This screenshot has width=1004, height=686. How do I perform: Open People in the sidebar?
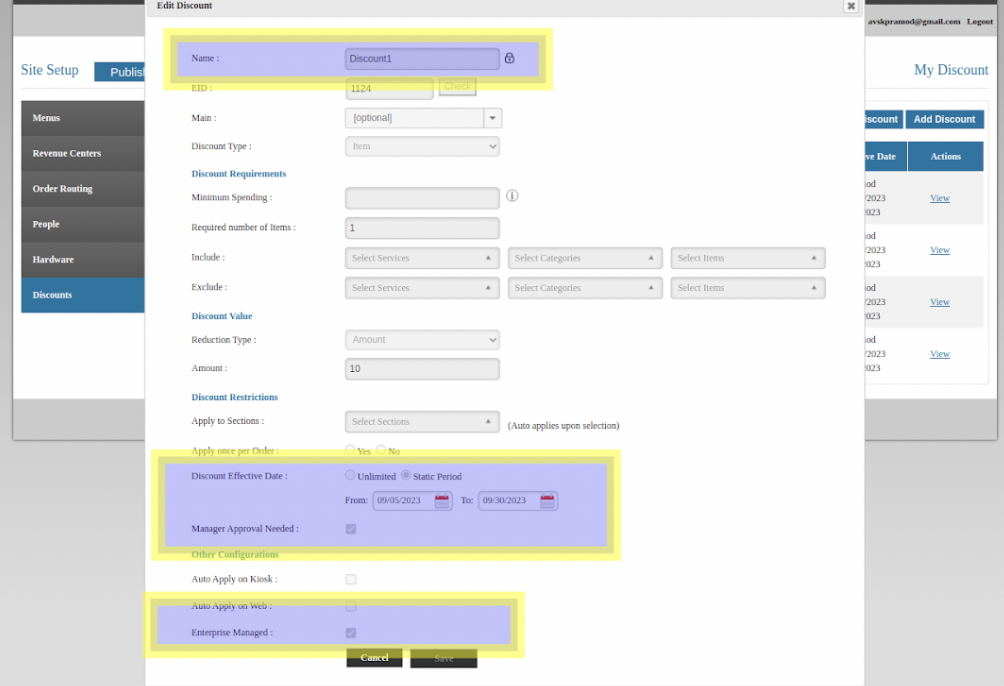click(x=83, y=224)
